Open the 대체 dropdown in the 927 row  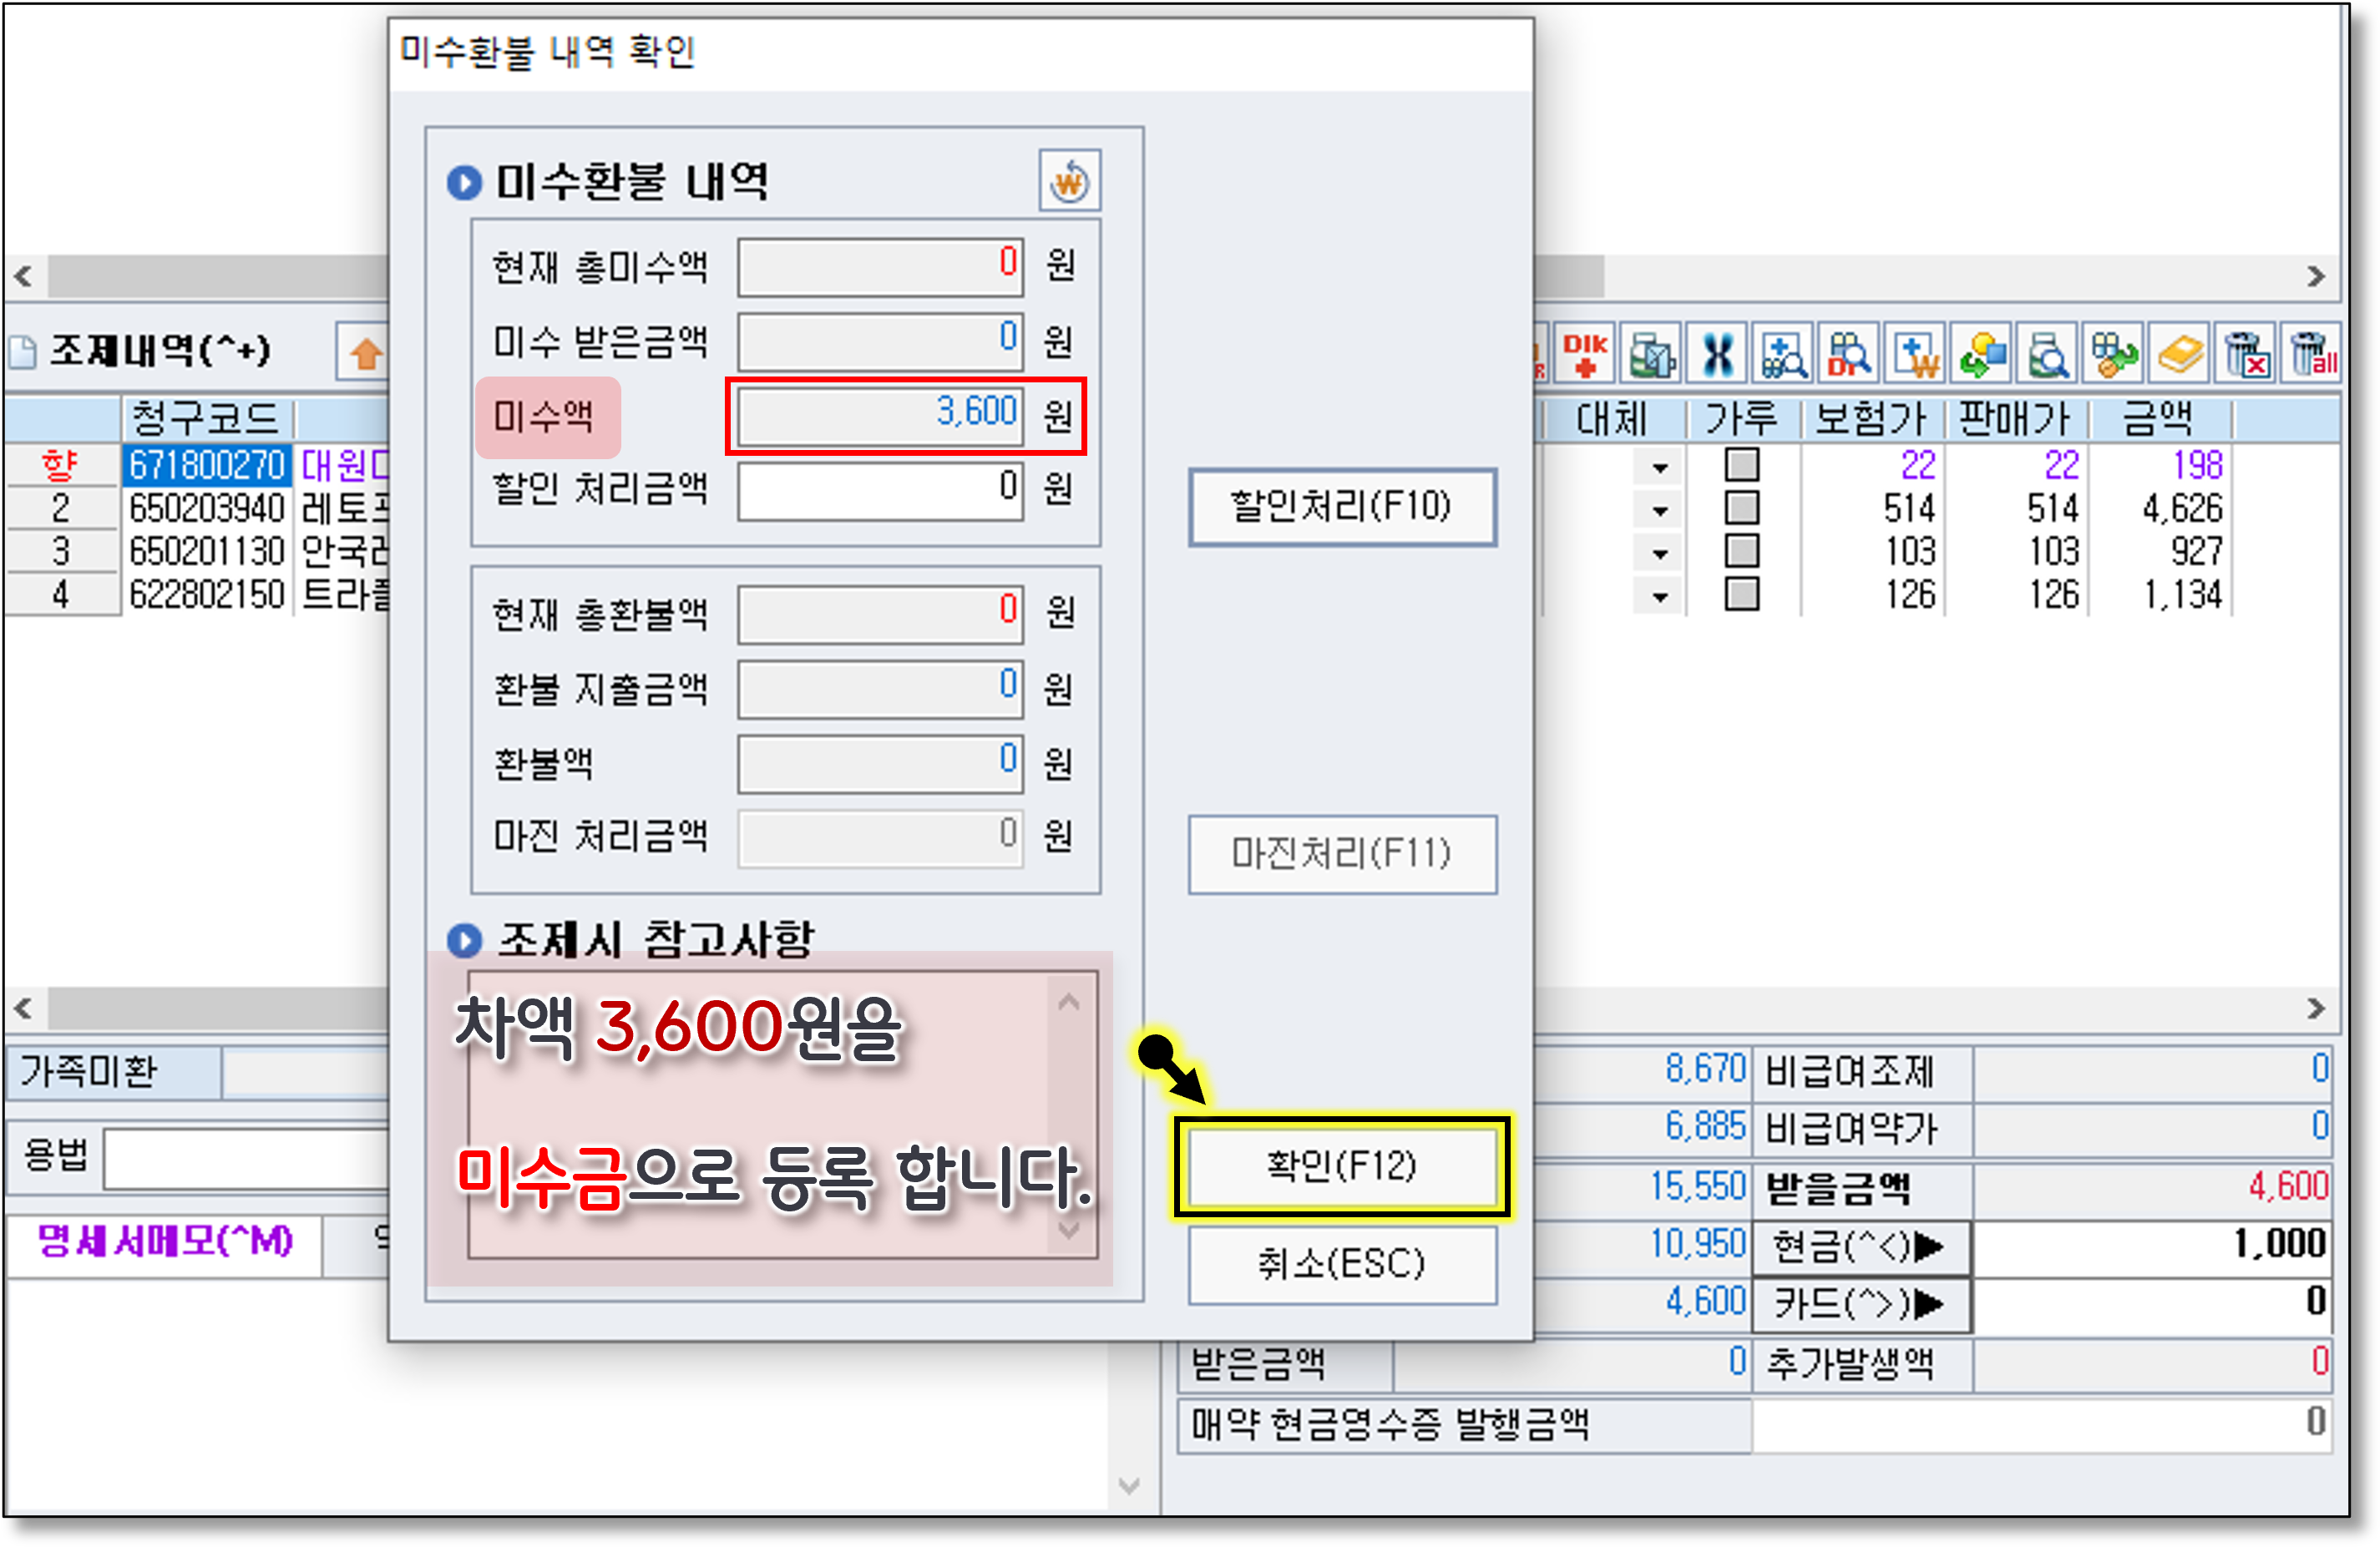click(x=1660, y=553)
